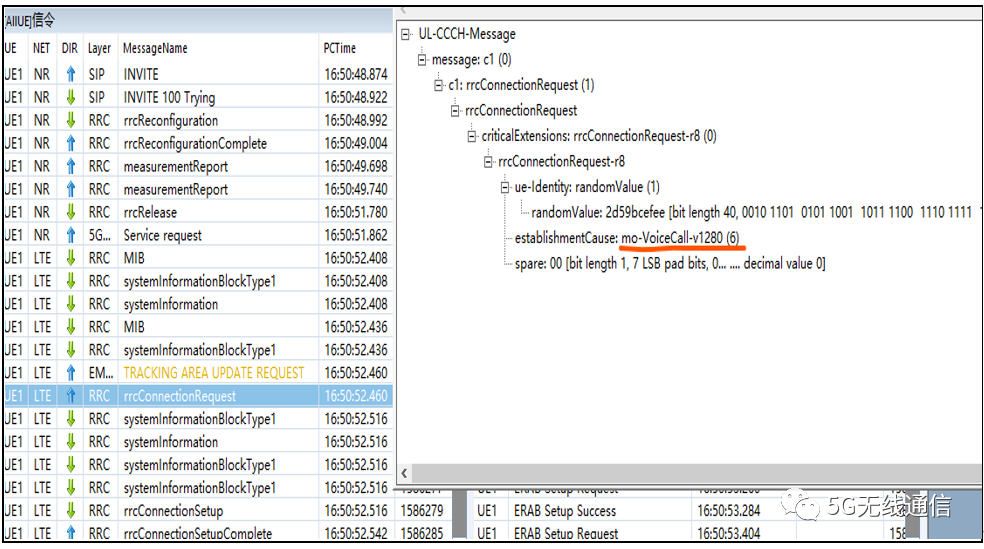
Task: Select the rrcReconfiguration message
Action: point(171,120)
